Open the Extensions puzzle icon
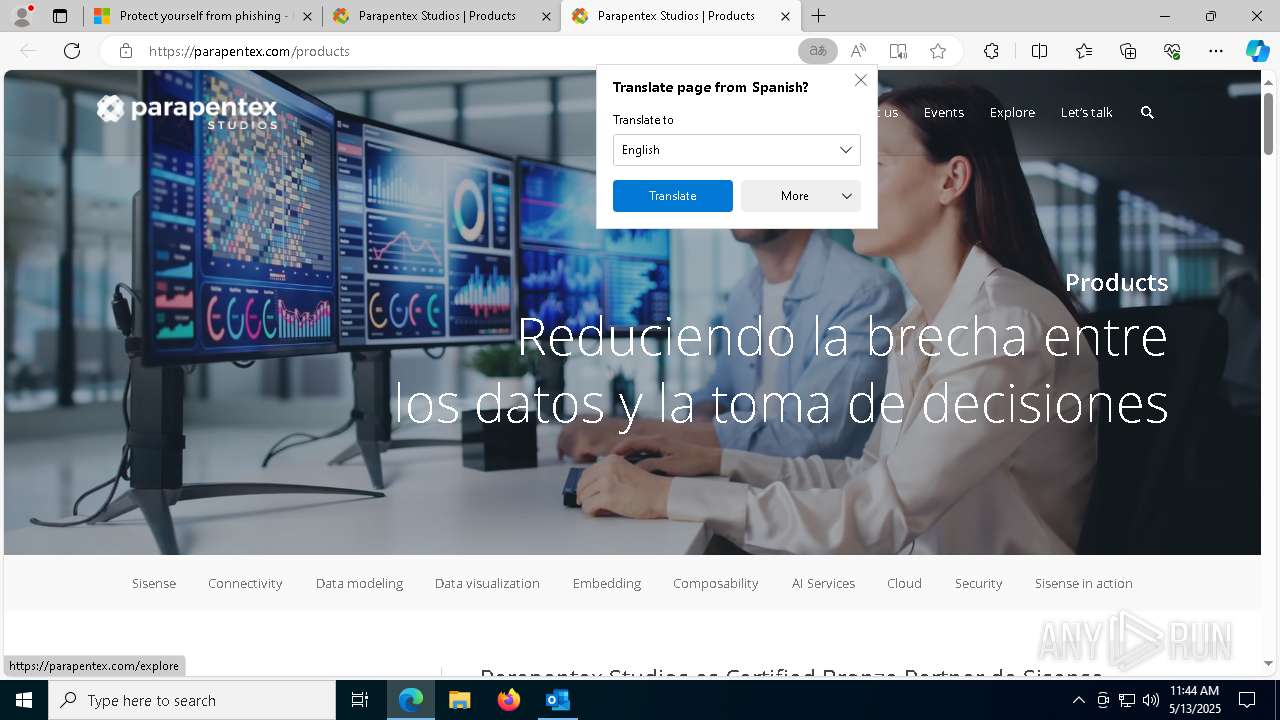Viewport: 1280px width, 720px height. (991, 51)
